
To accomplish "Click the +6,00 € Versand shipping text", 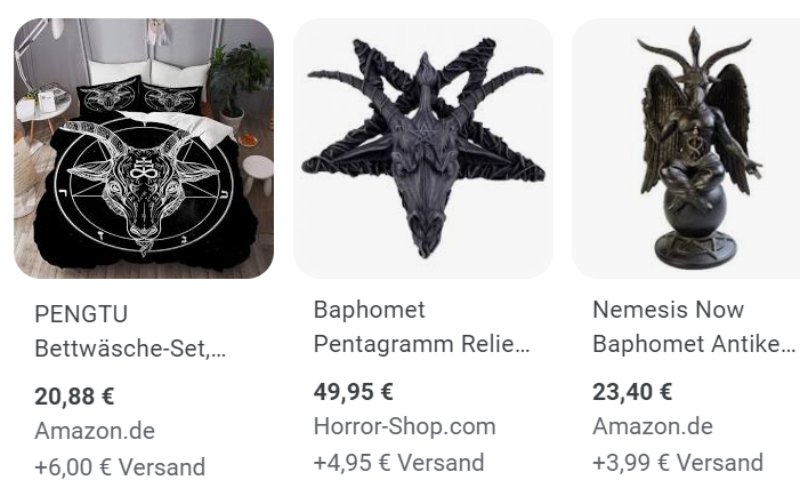I will (x=120, y=467).
